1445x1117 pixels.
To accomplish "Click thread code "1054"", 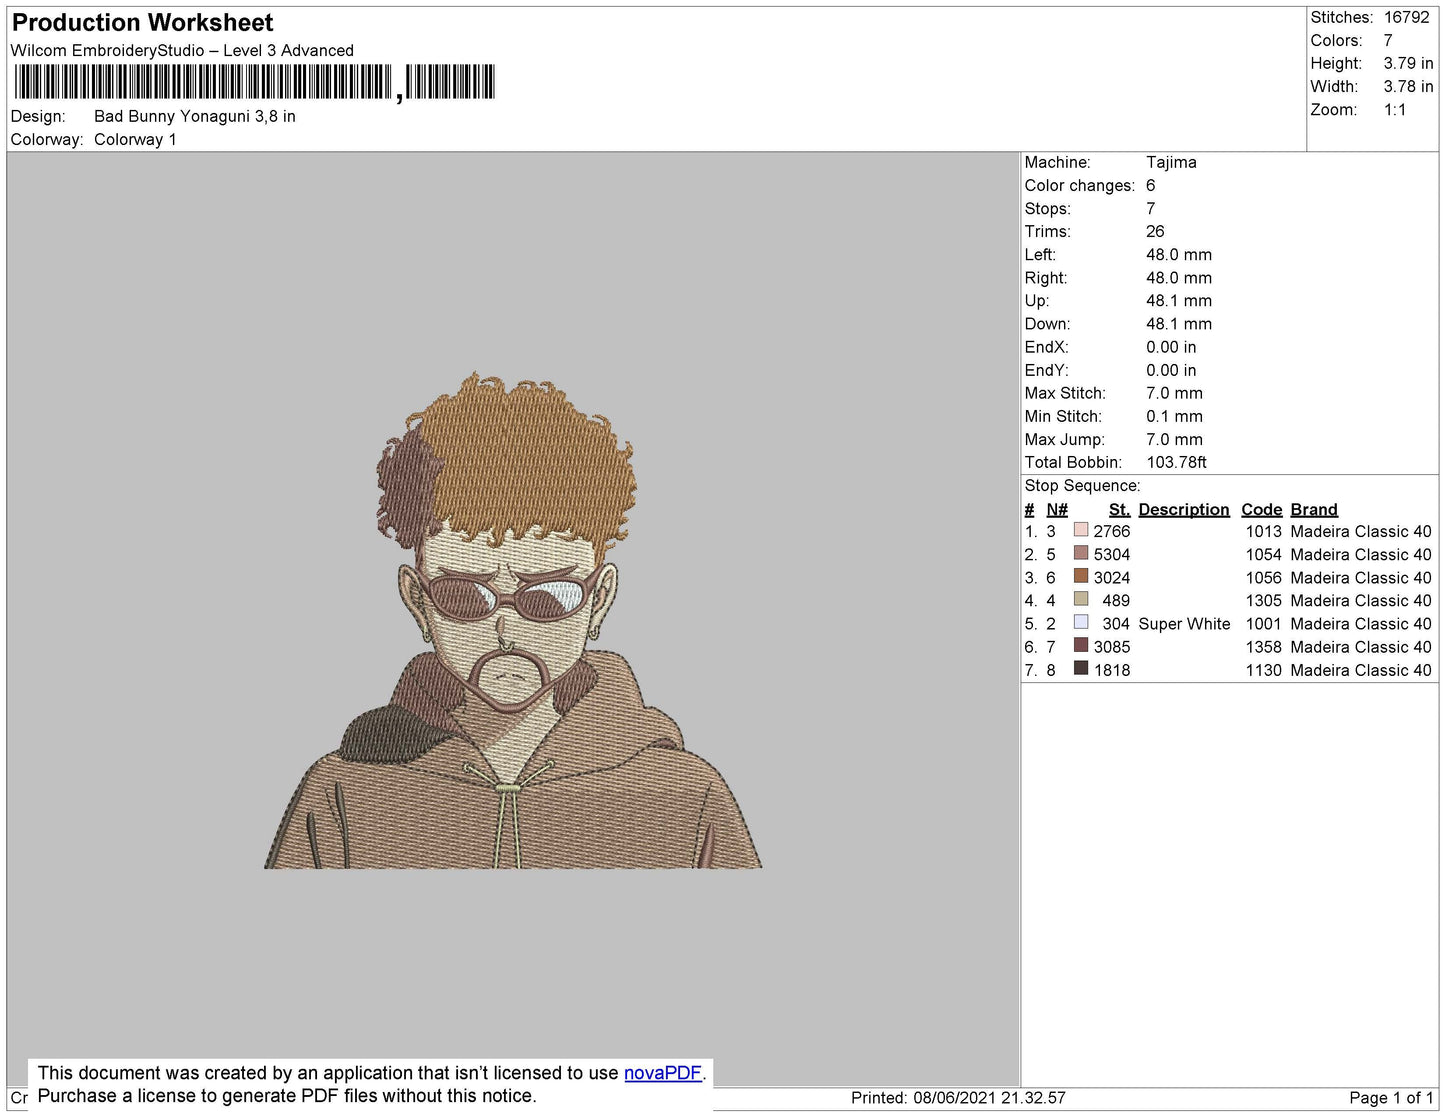I will [x=1263, y=555].
